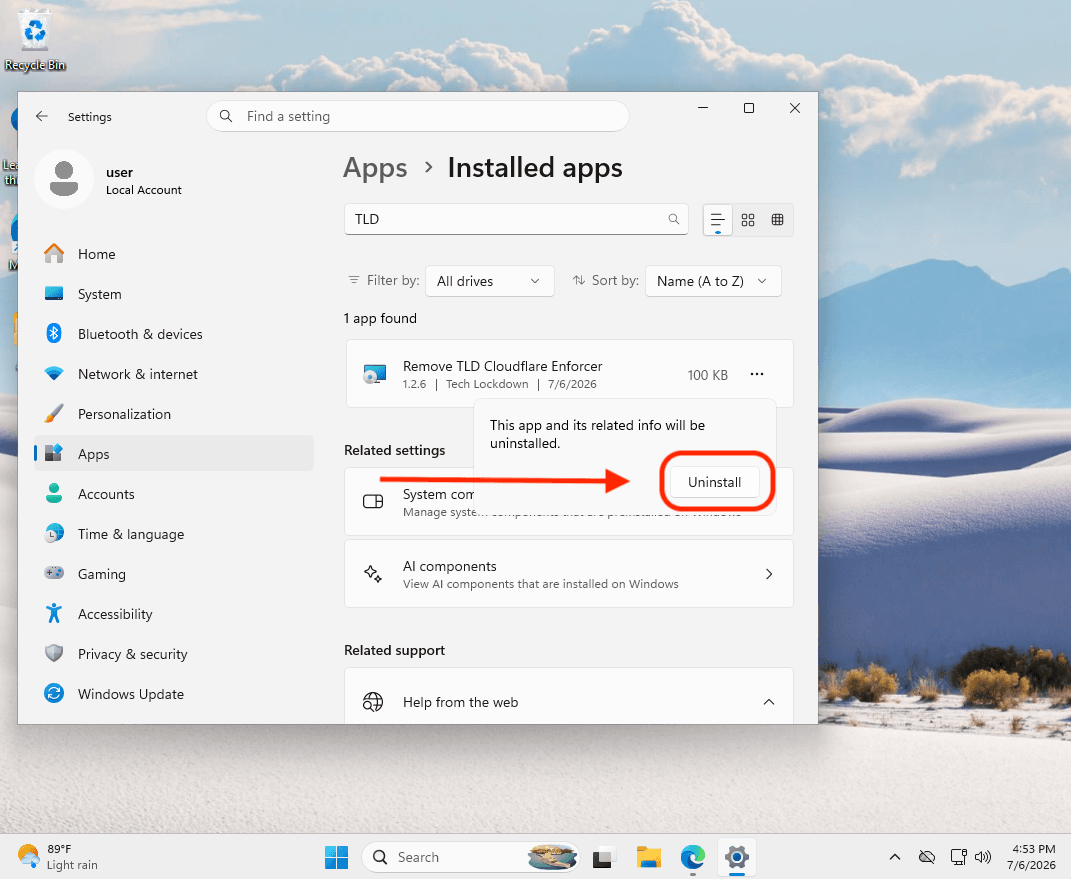Click the 100 KB size value
Viewport: 1071px width, 879px height.
(x=708, y=375)
